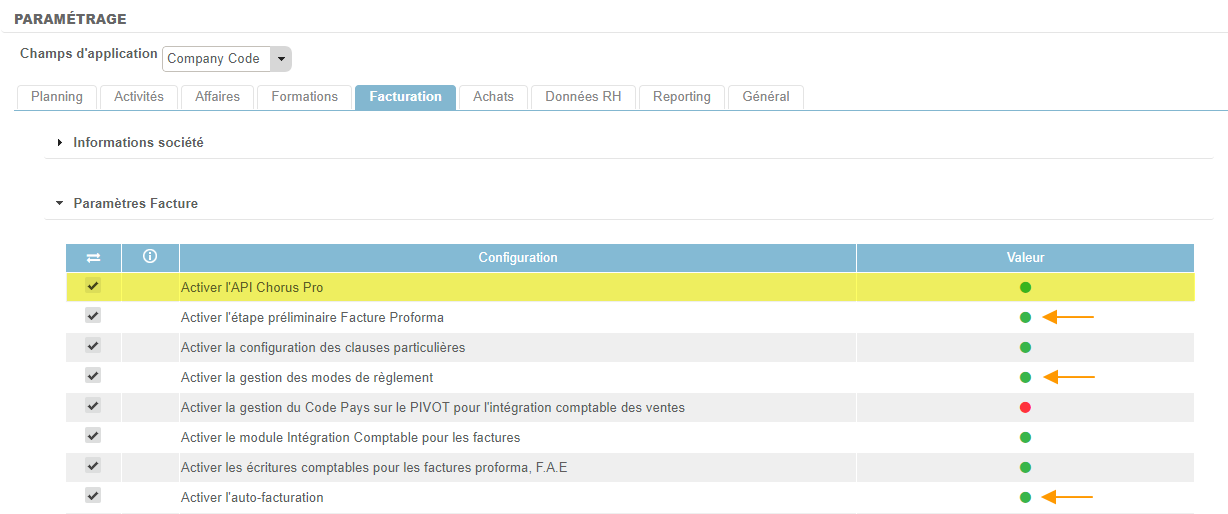Image resolution: width=1228 pixels, height=514 pixels.
Task: Click the info icon in table header
Action: click(x=150, y=257)
